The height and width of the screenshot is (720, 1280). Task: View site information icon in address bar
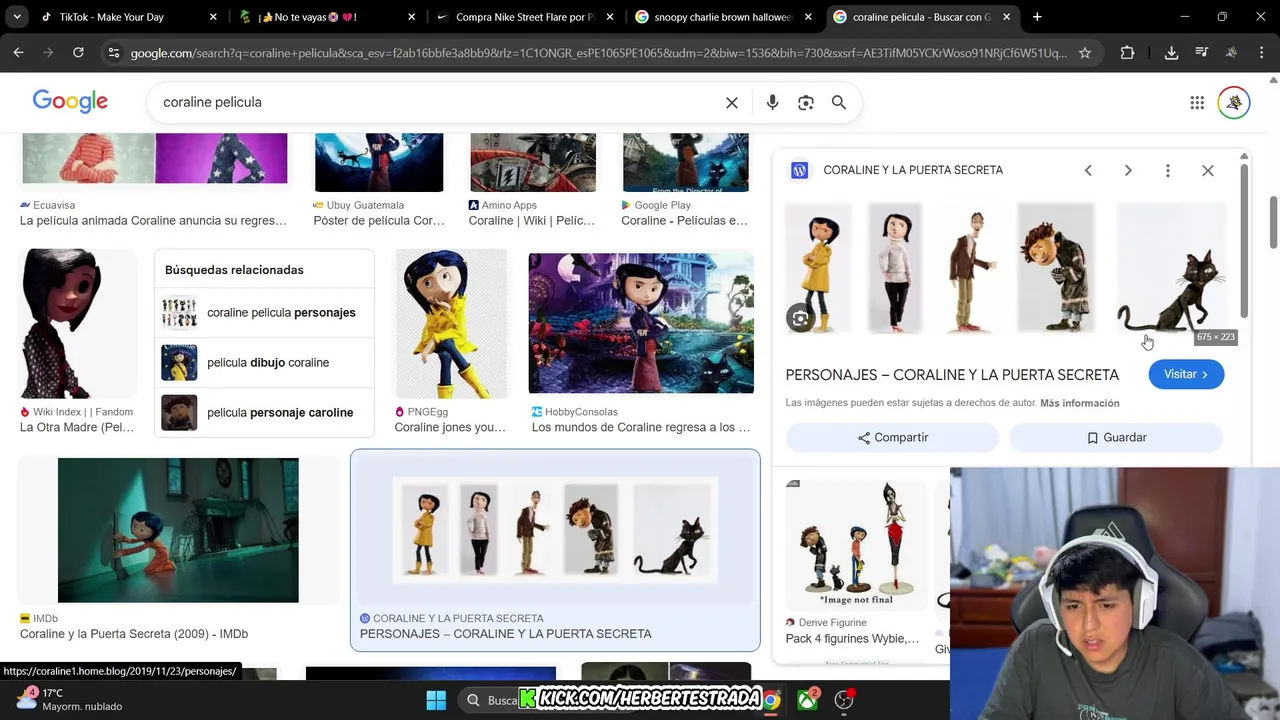(113, 53)
